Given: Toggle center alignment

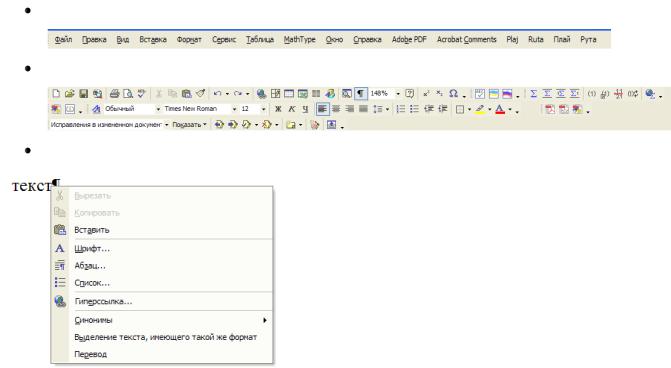Looking at the screenshot, I should coord(336,109).
